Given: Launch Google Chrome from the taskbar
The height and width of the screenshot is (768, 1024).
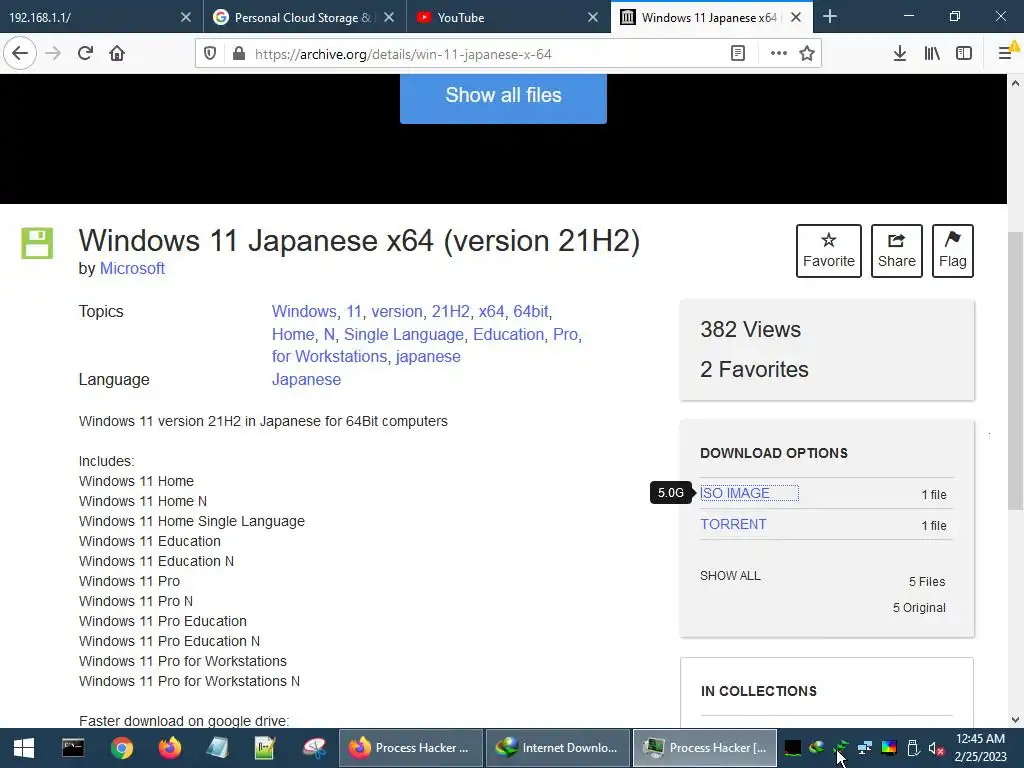Looking at the screenshot, I should point(121,748).
